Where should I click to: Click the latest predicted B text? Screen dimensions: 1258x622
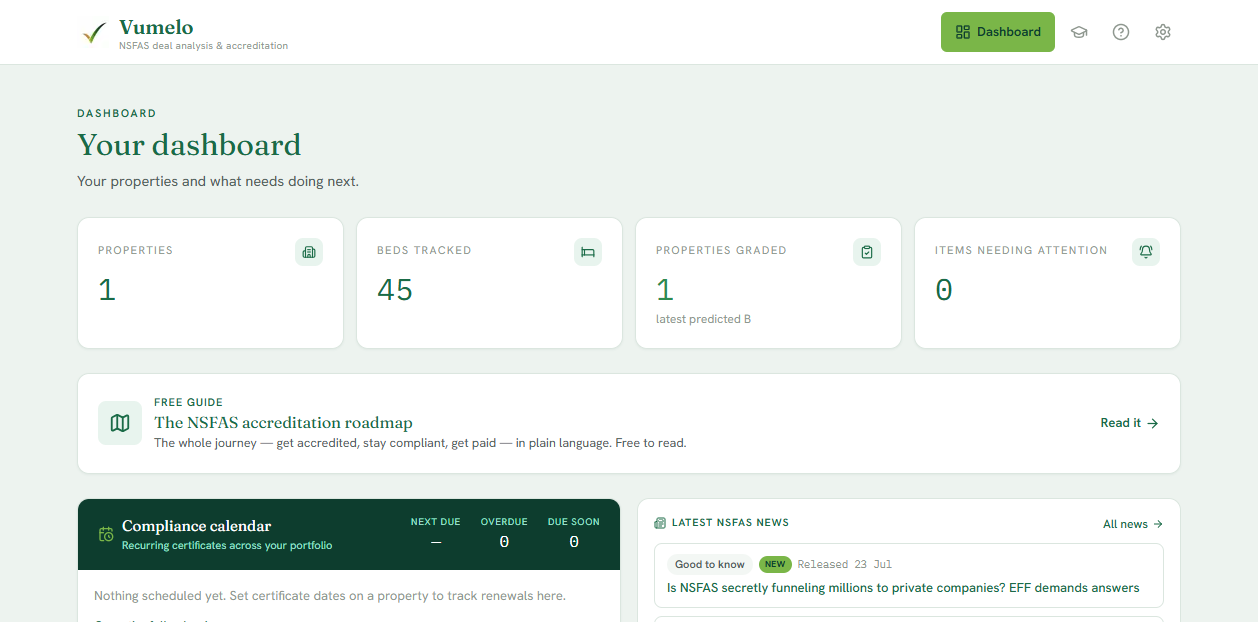703,319
